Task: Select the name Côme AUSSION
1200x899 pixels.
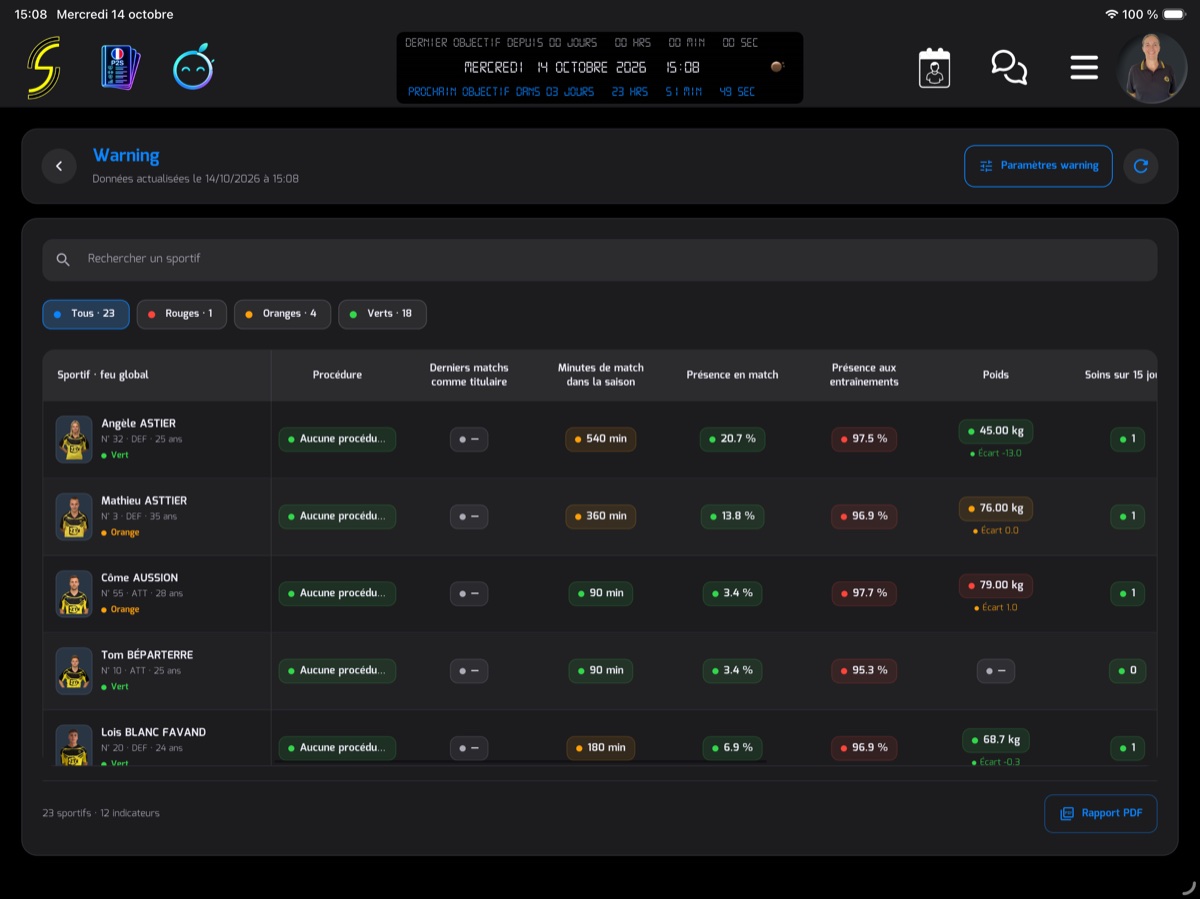Action: pos(139,578)
